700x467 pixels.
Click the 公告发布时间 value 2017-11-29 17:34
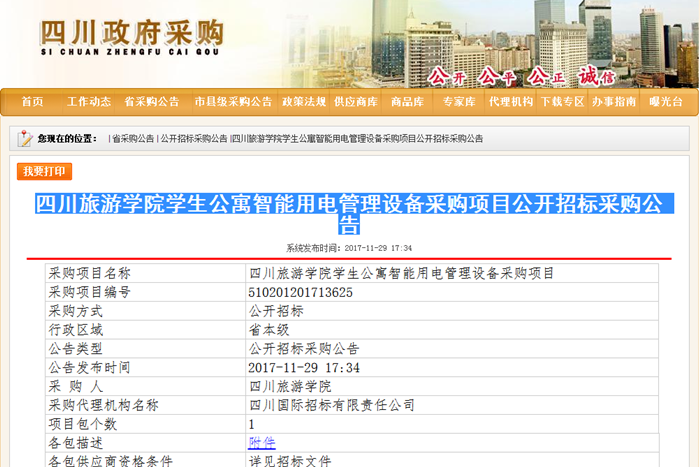click(x=304, y=368)
